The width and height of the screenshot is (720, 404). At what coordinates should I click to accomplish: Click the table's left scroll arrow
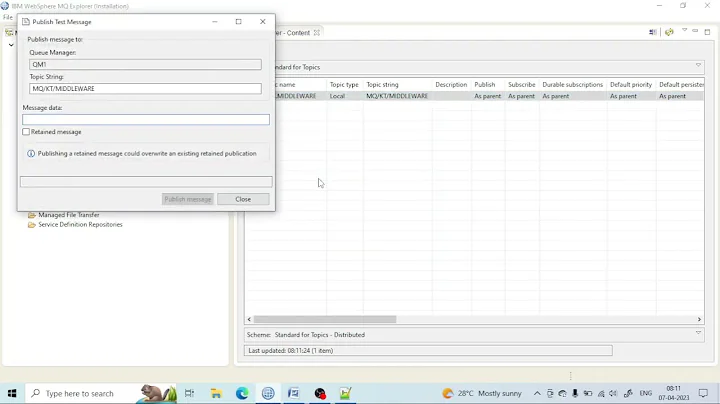[x=249, y=319]
